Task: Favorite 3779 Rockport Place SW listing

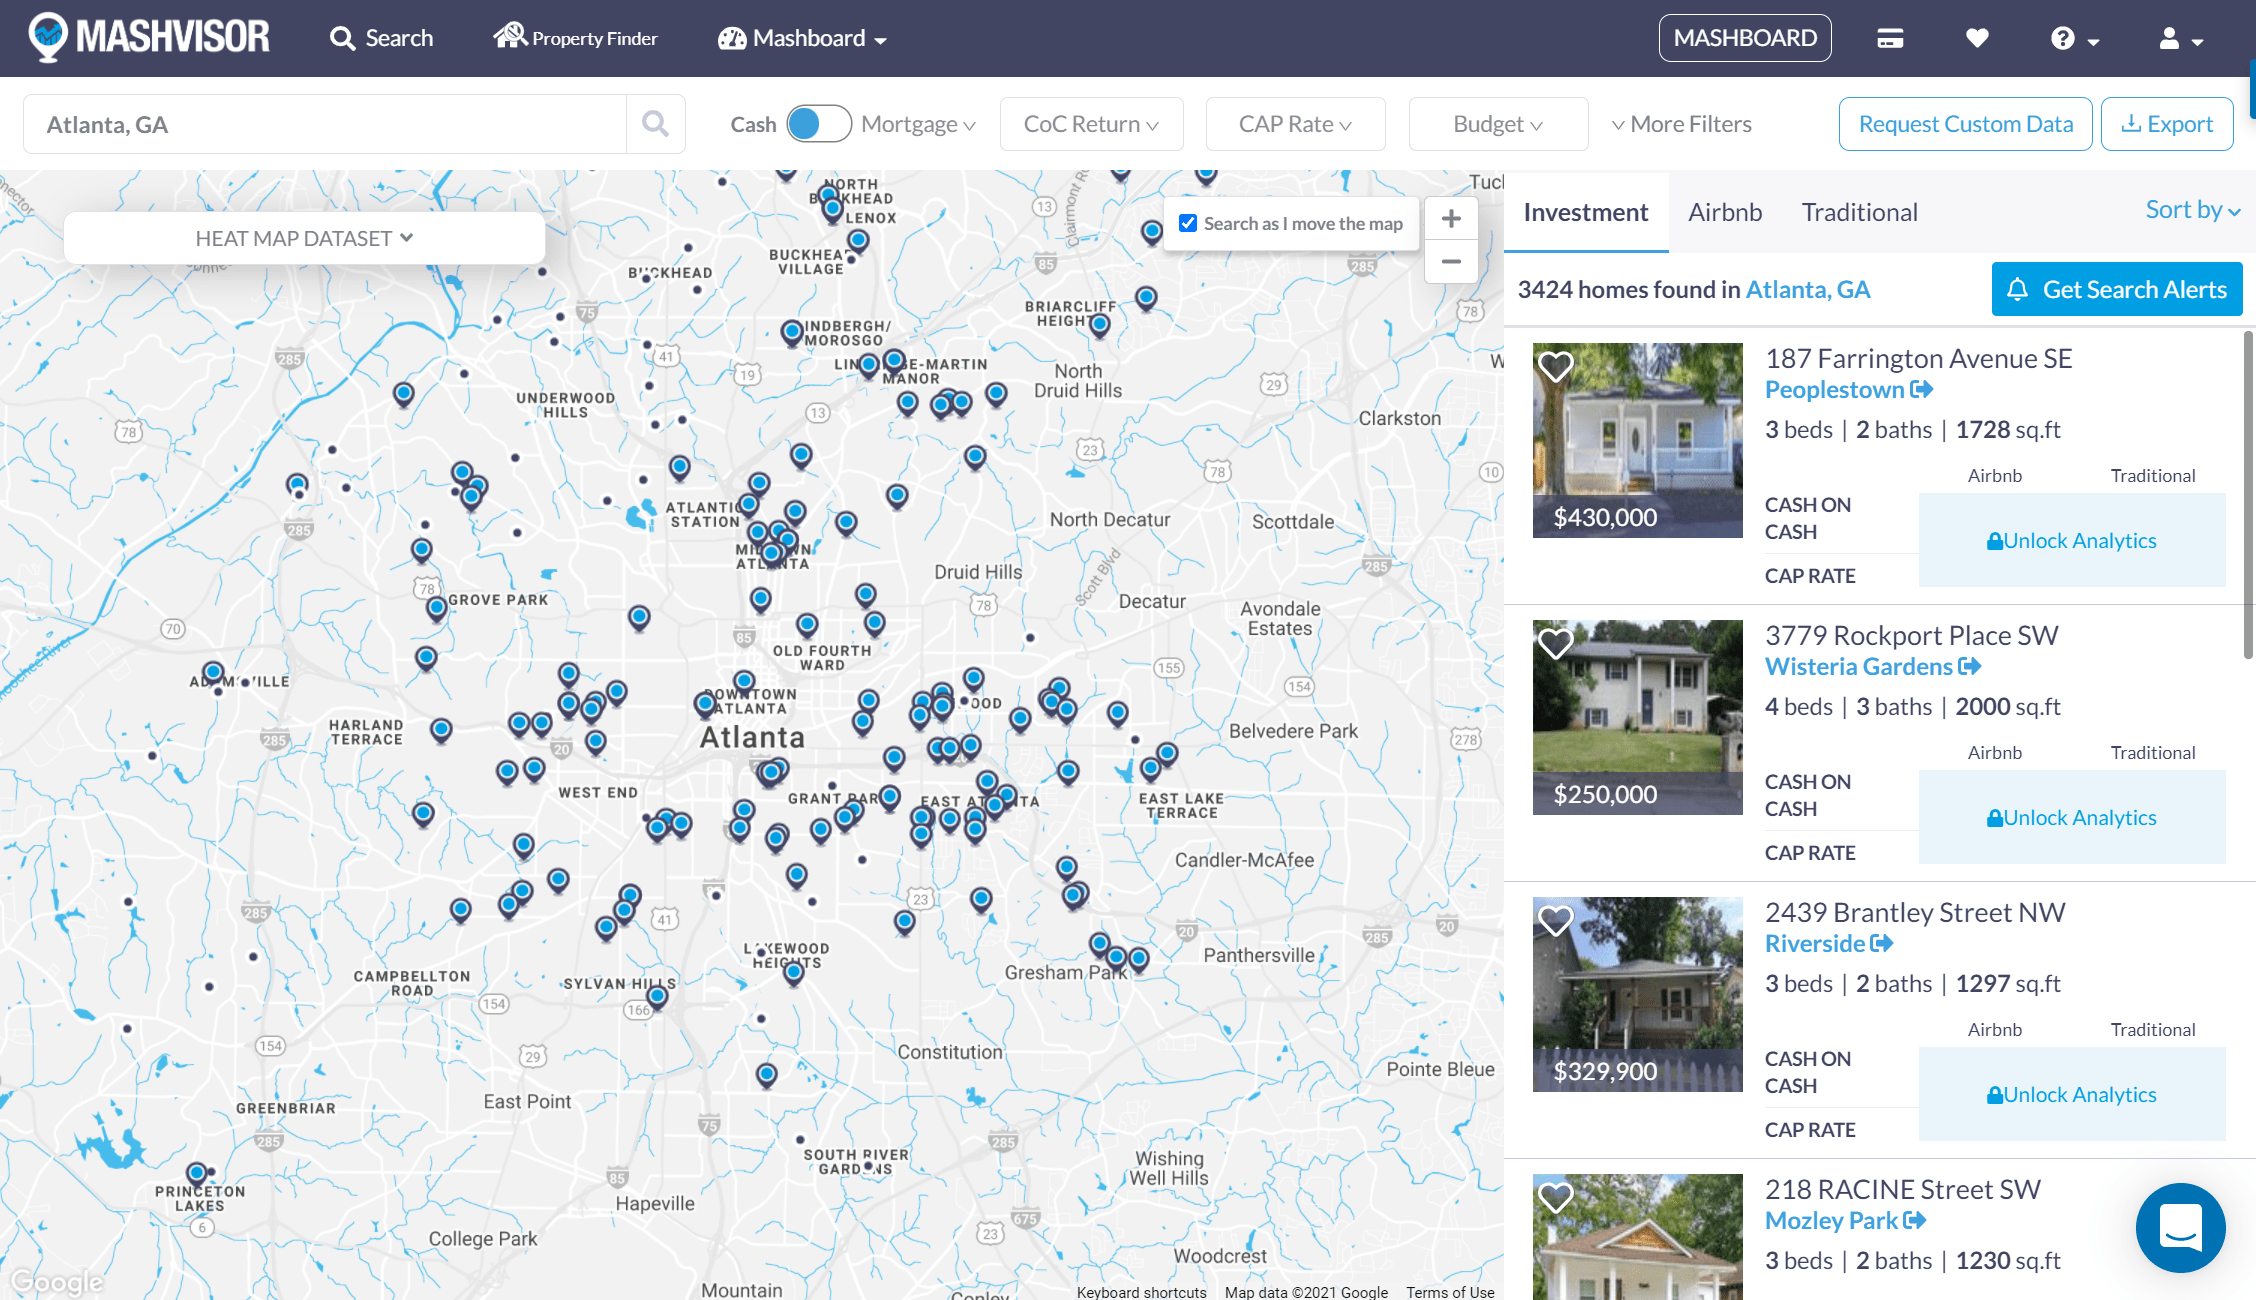Action: click(x=1556, y=643)
